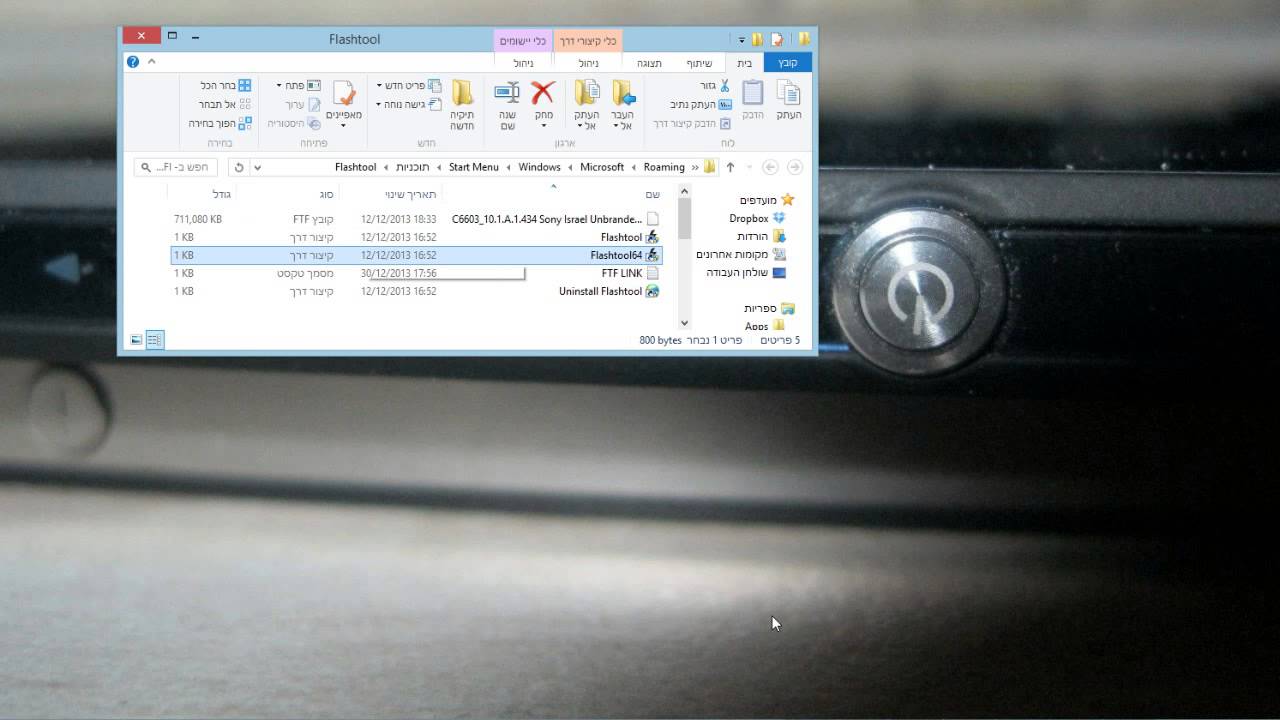This screenshot has width=1280, height=720.
Task: Open the address bar history dropdown
Action: click(x=258, y=167)
